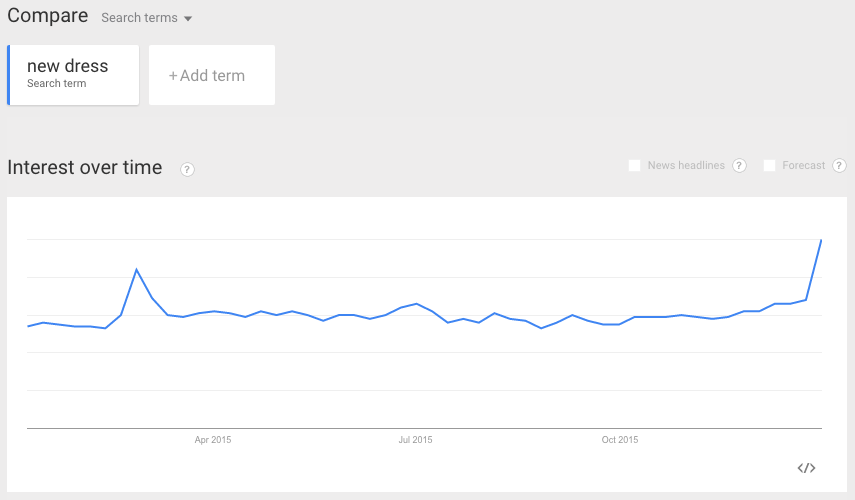Click the + Add term button
The height and width of the screenshot is (500, 855).
(x=212, y=75)
